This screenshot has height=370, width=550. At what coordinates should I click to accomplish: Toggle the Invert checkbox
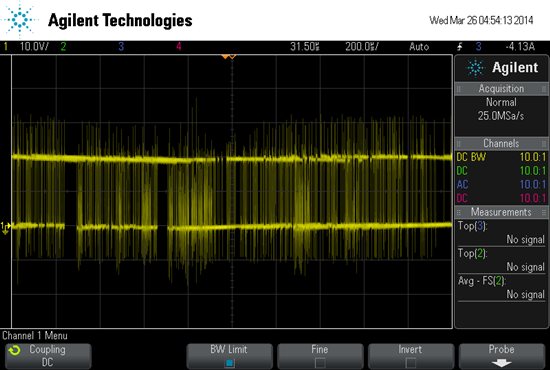(x=410, y=362)
